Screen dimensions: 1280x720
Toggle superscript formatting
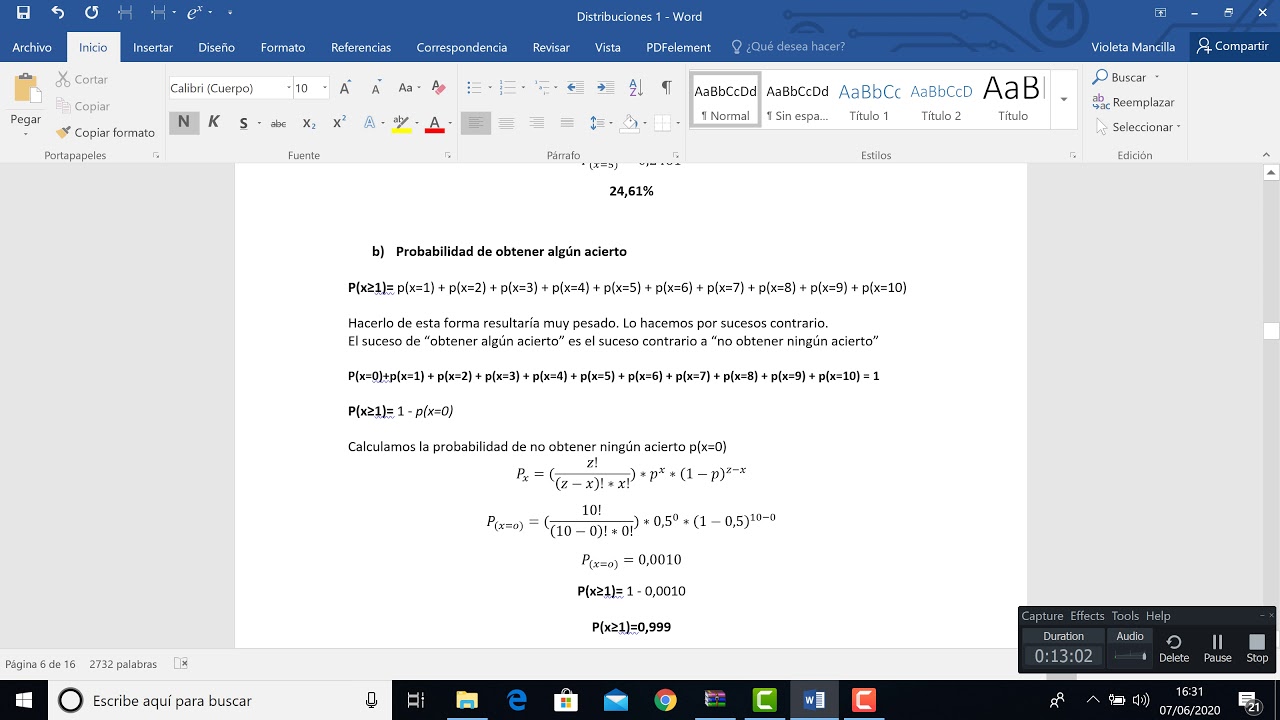(339, 122)
